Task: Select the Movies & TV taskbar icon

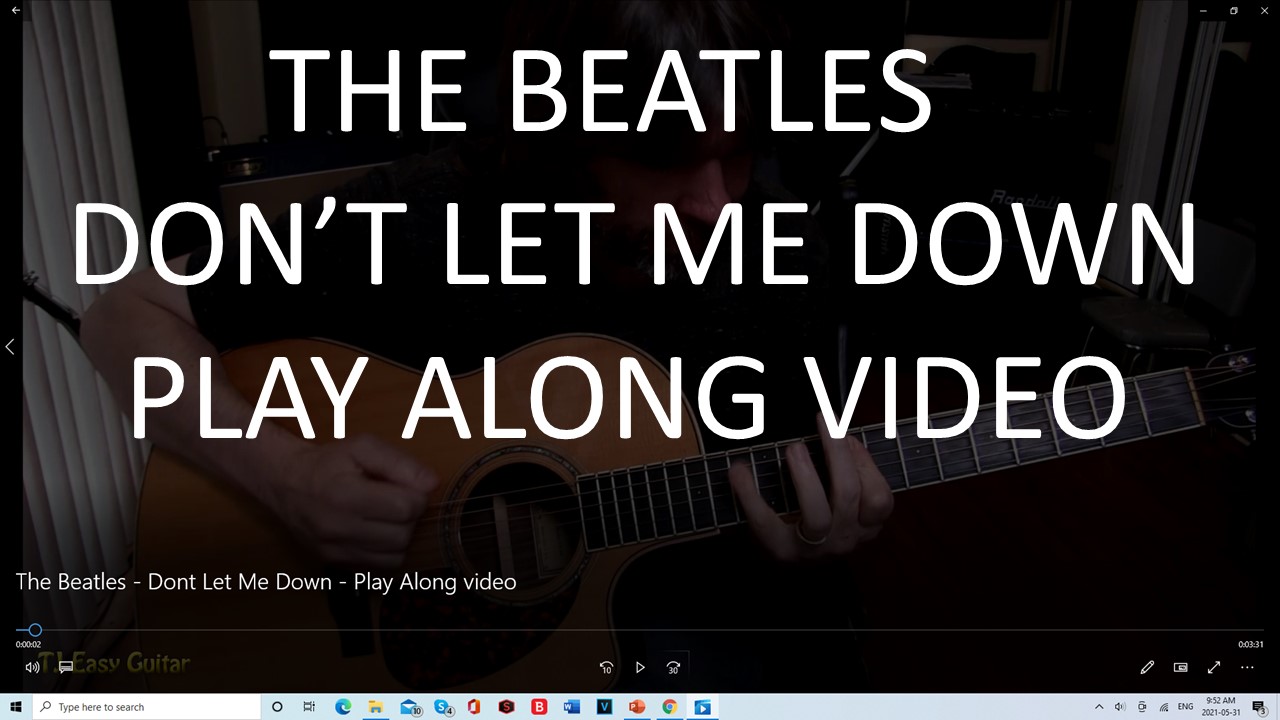Action: pos(703,707)
